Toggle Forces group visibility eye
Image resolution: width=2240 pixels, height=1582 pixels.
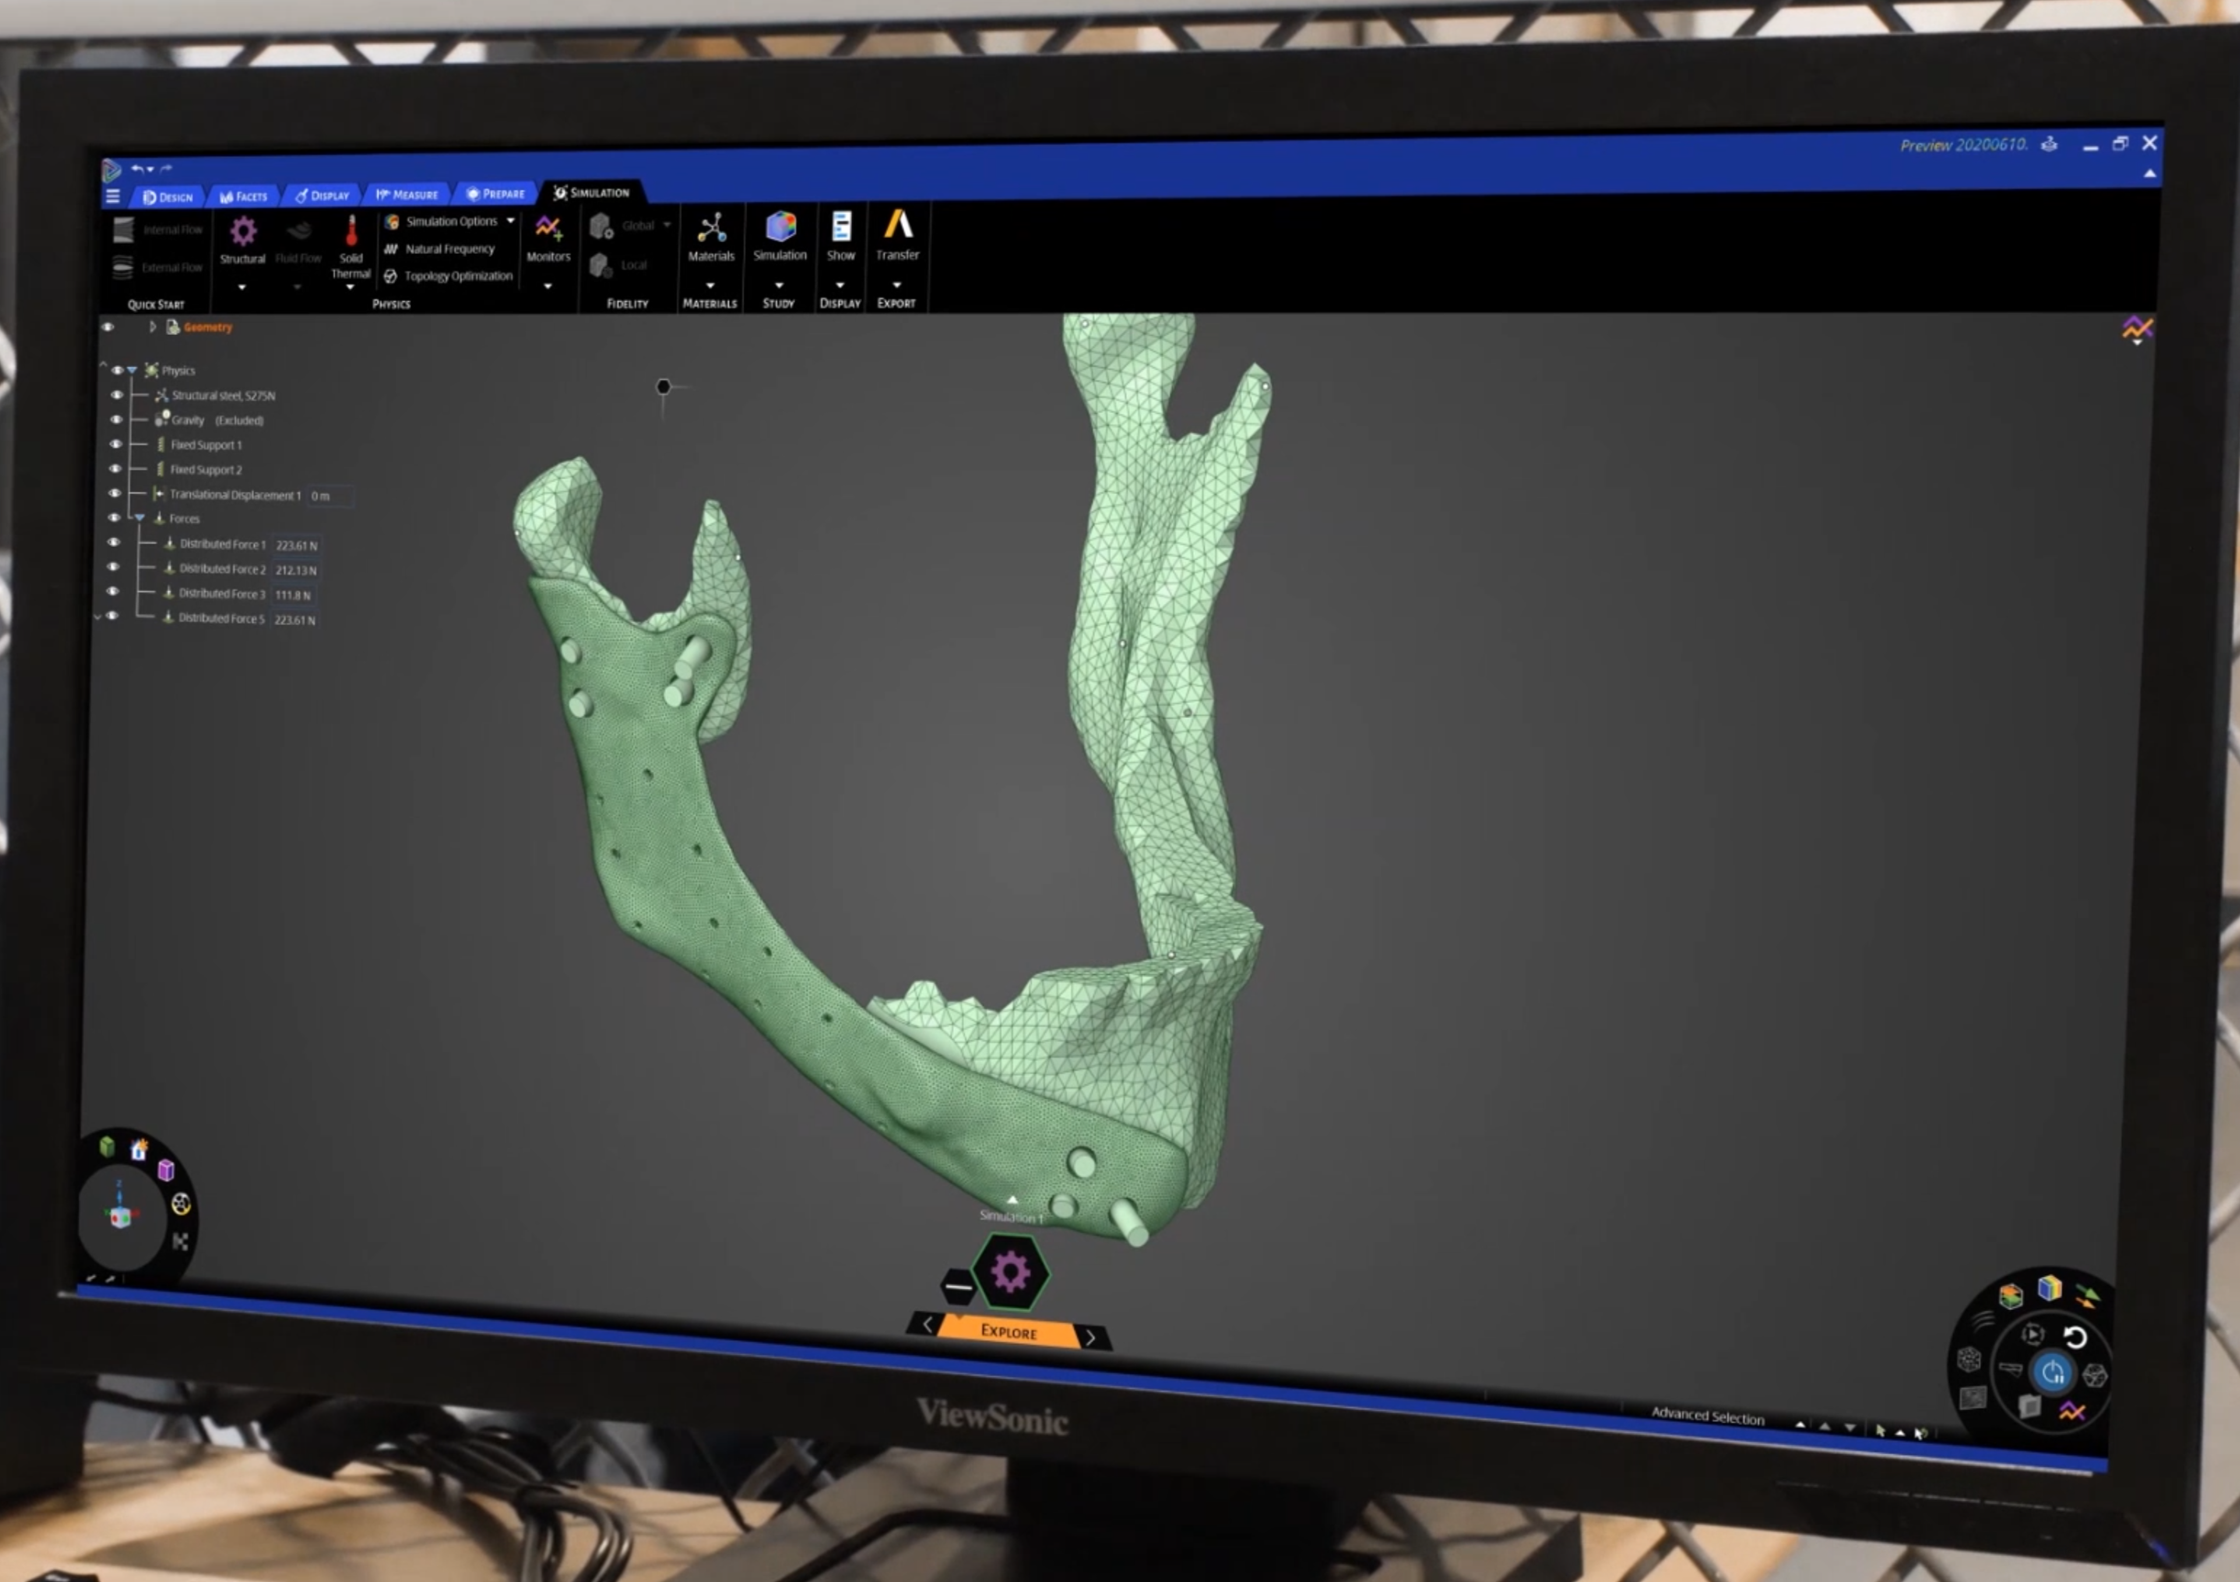click(114, 518)
